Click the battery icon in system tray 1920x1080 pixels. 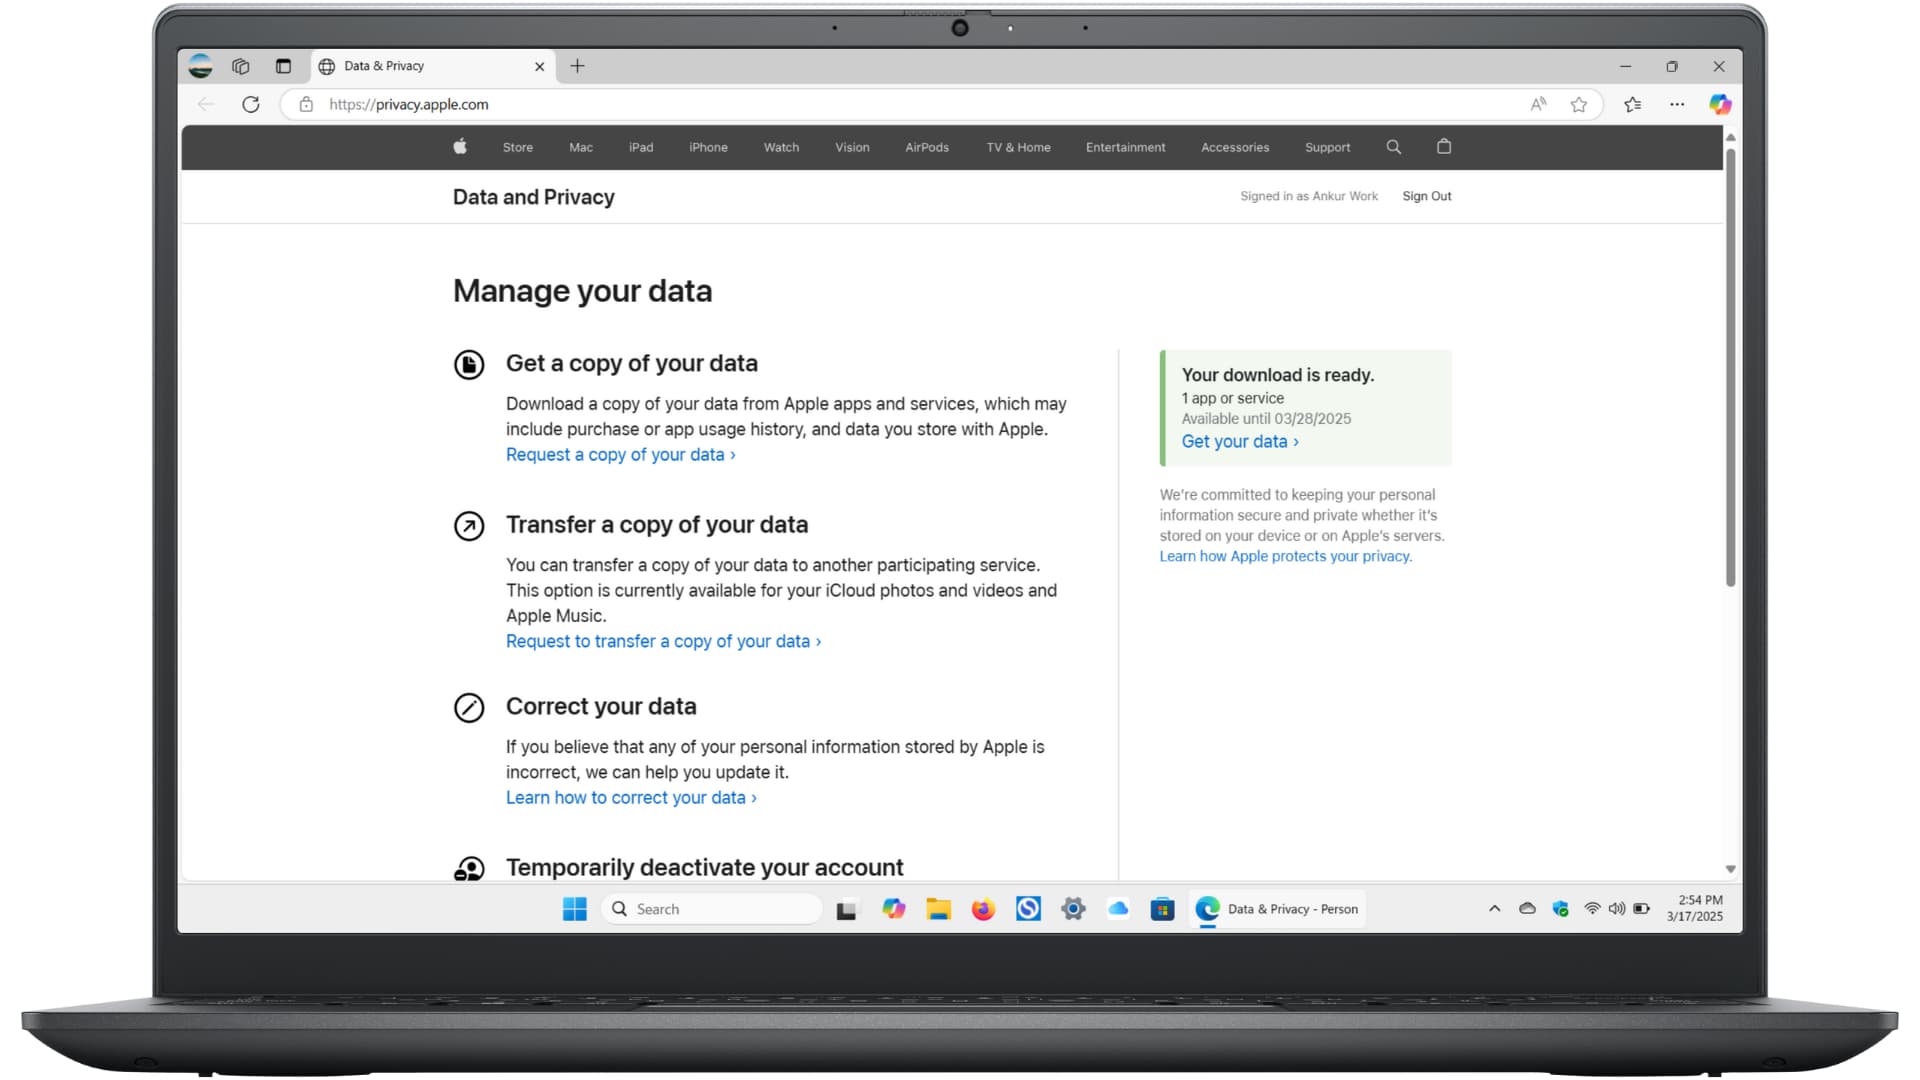point(1642,909)
